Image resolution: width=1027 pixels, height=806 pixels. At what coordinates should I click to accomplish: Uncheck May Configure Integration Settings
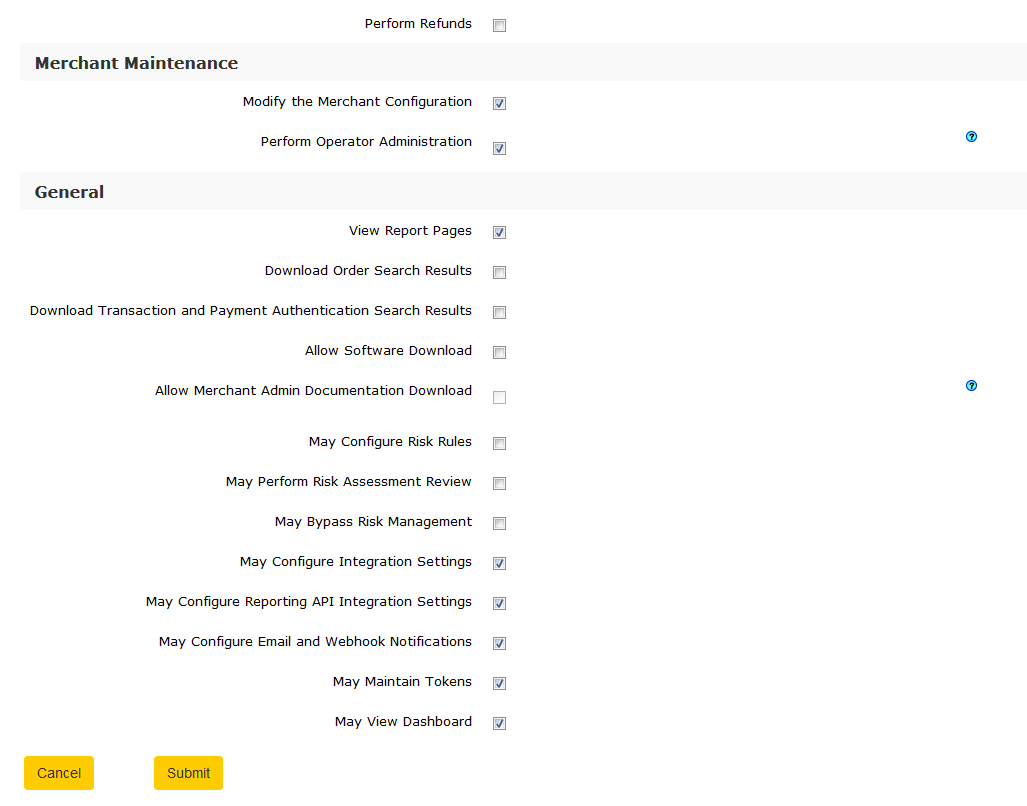[499, 564]
